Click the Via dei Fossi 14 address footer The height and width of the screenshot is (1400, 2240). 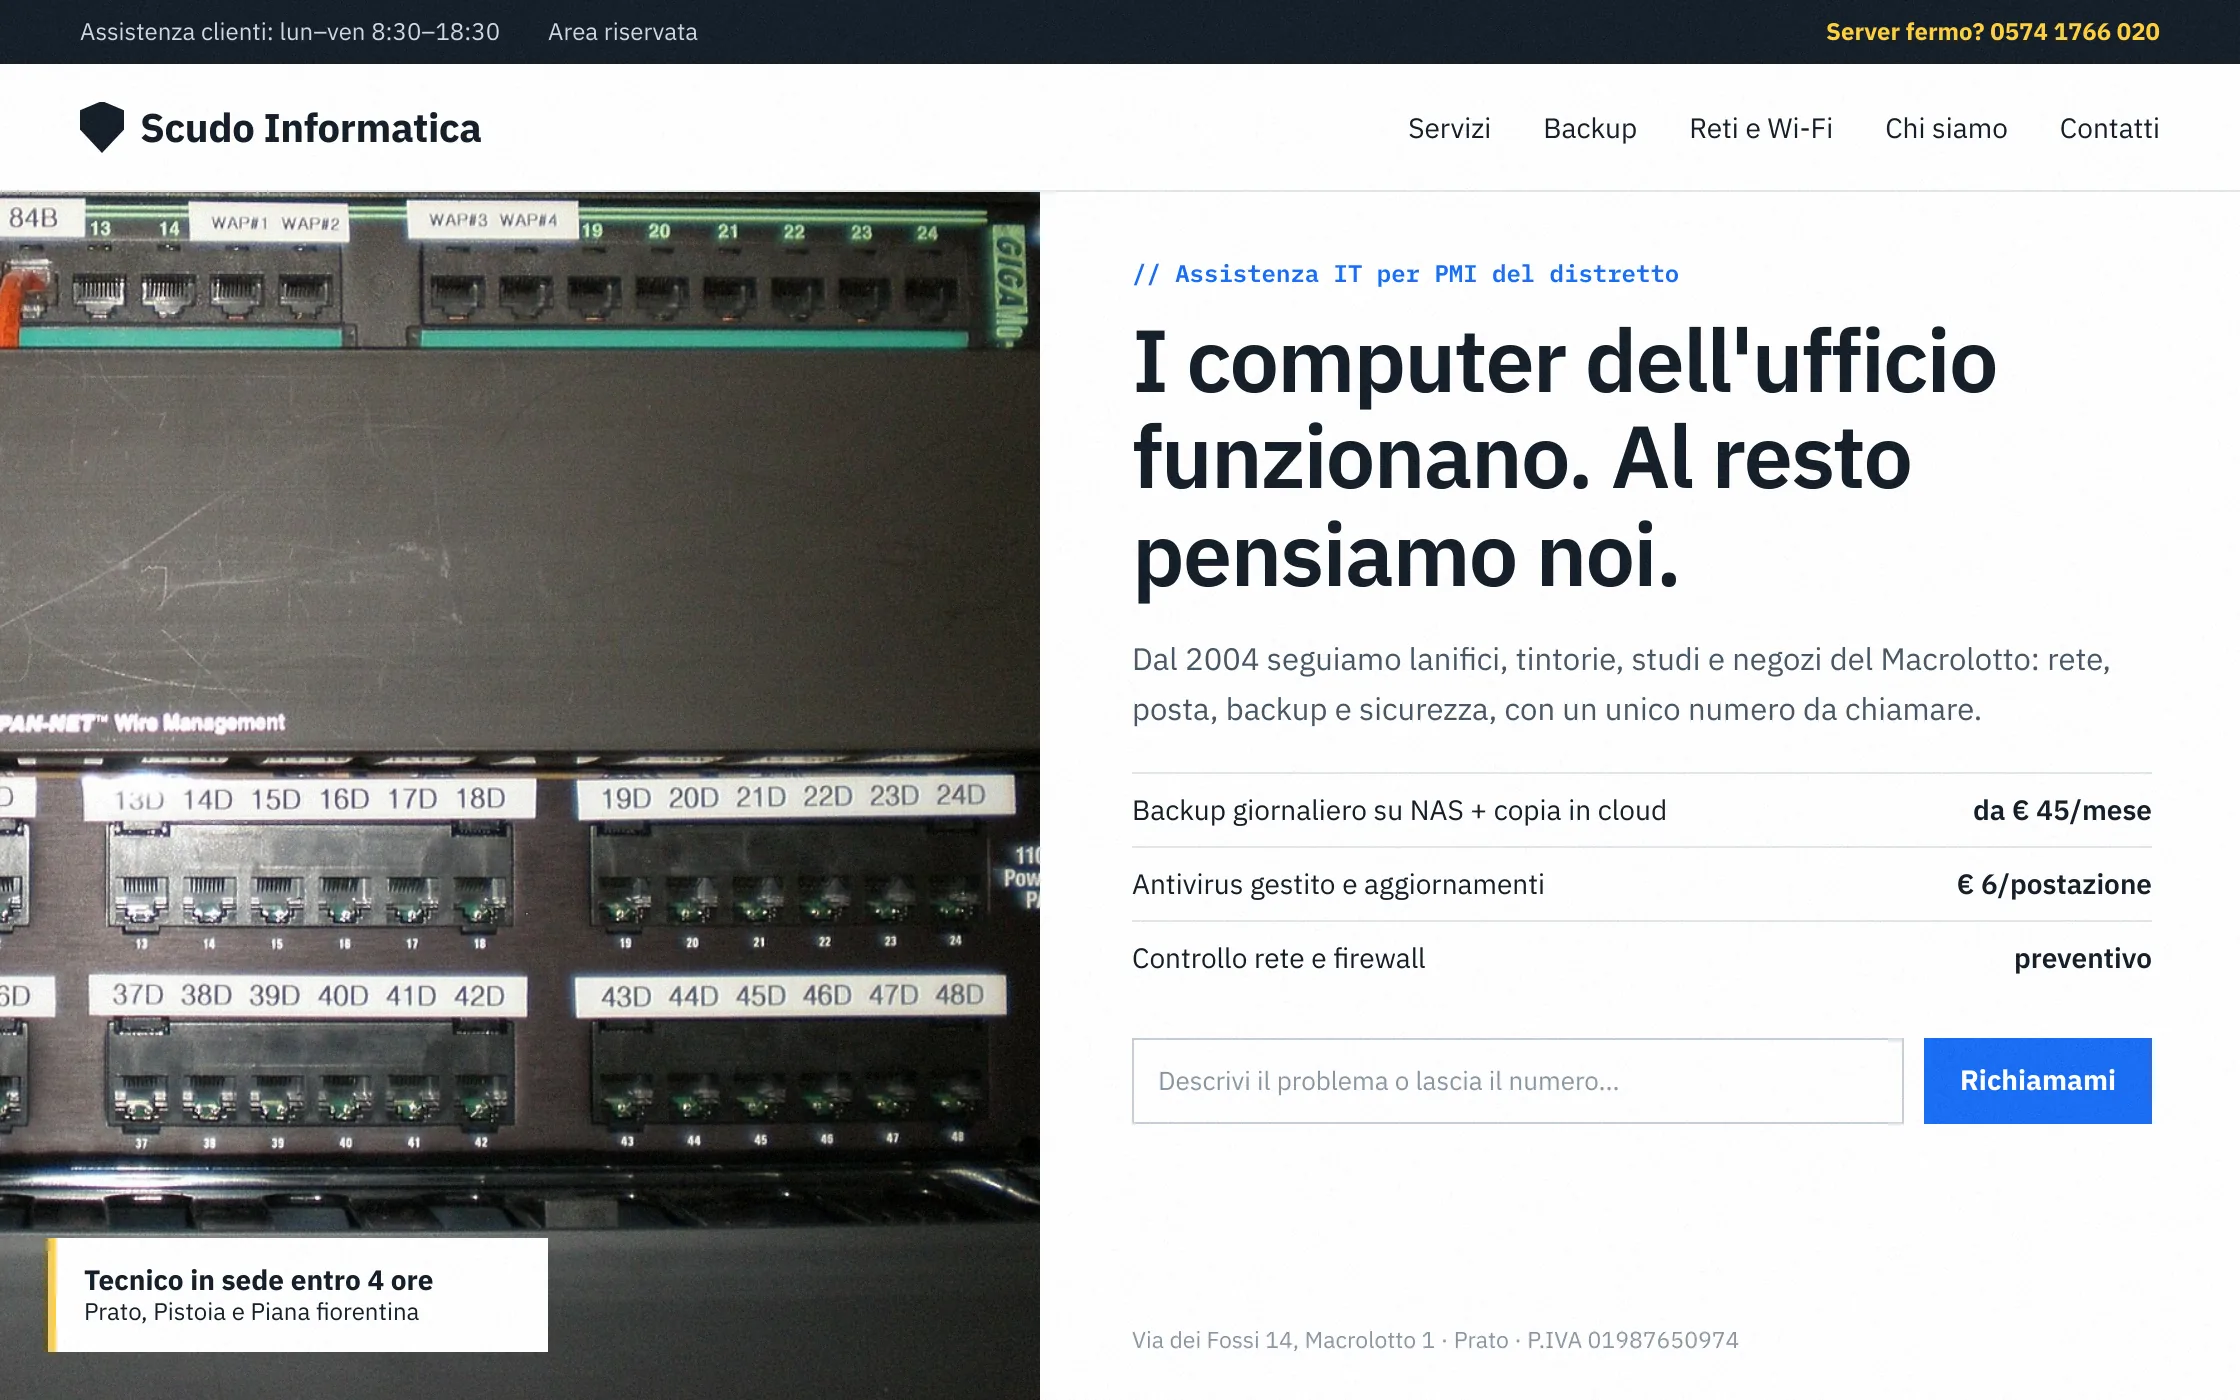pos(1435,1340)
